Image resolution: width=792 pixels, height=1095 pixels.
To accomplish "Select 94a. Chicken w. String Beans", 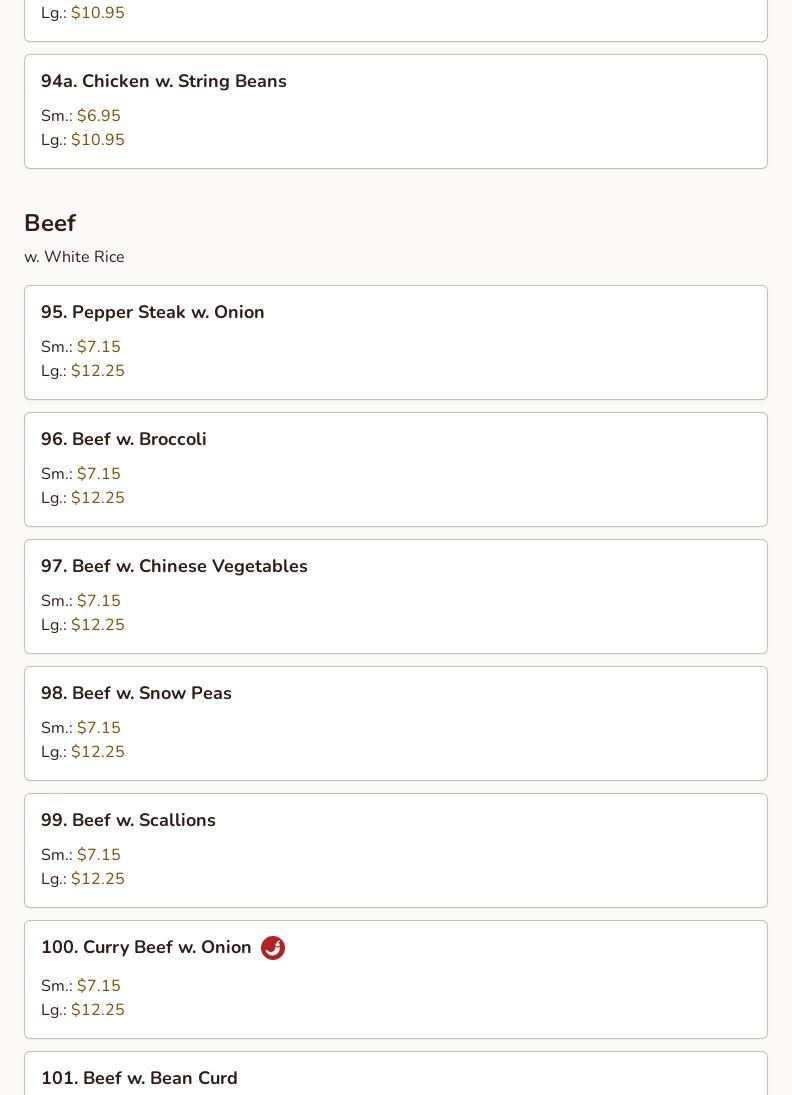I will coord(396,111).
